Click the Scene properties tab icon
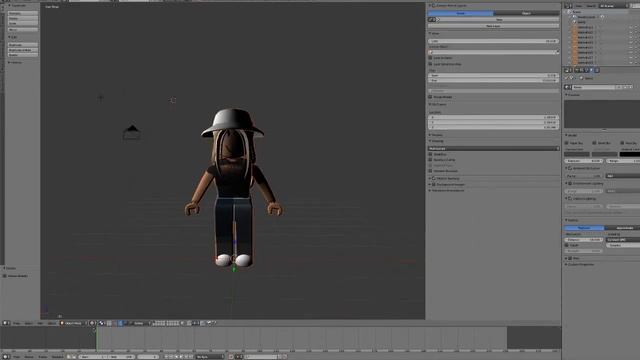Image resolution: width=640 pixels, height=360 pixels. 587,70
